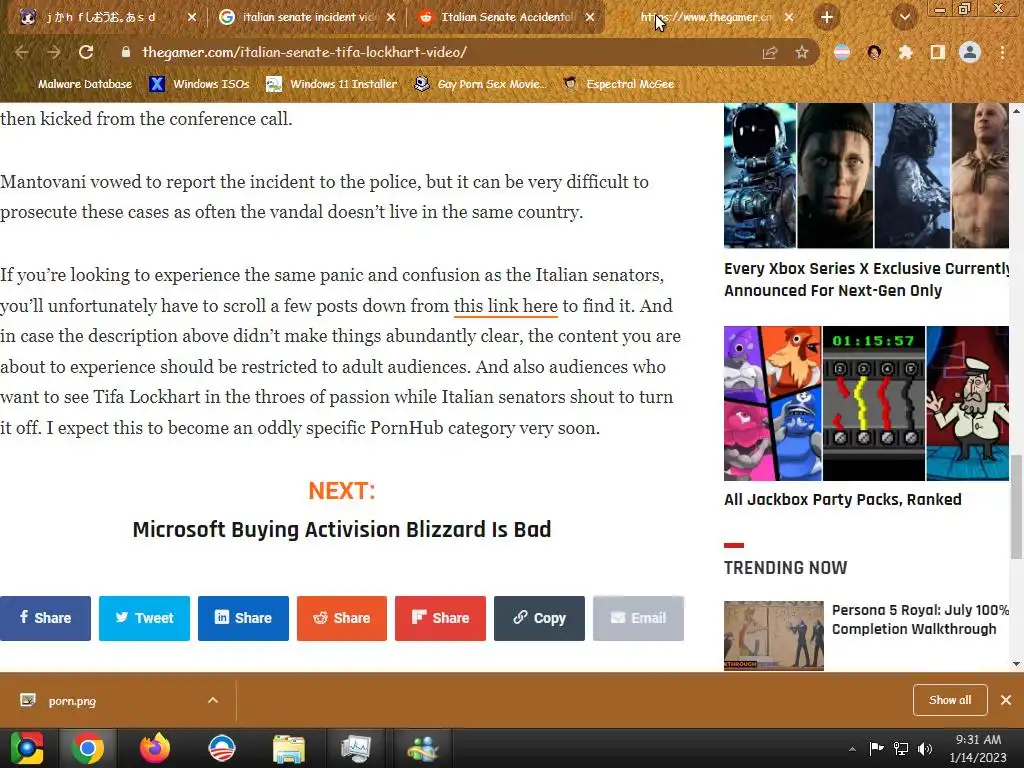Click scrollbar down arrow
This screenshot has height=768, width=1024.
tap(1017, 664)
